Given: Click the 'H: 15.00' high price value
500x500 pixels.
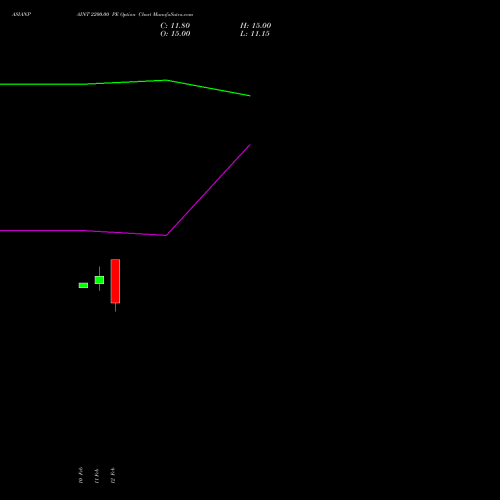Looking at the screenshot, I should point(256,26).
